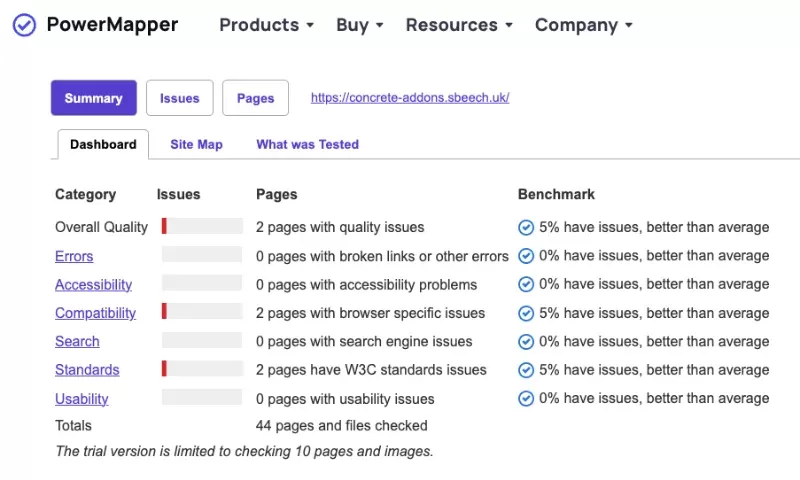Select the Dashboard tab
This screenshot has height=480, width=800.
click(103, 144)
